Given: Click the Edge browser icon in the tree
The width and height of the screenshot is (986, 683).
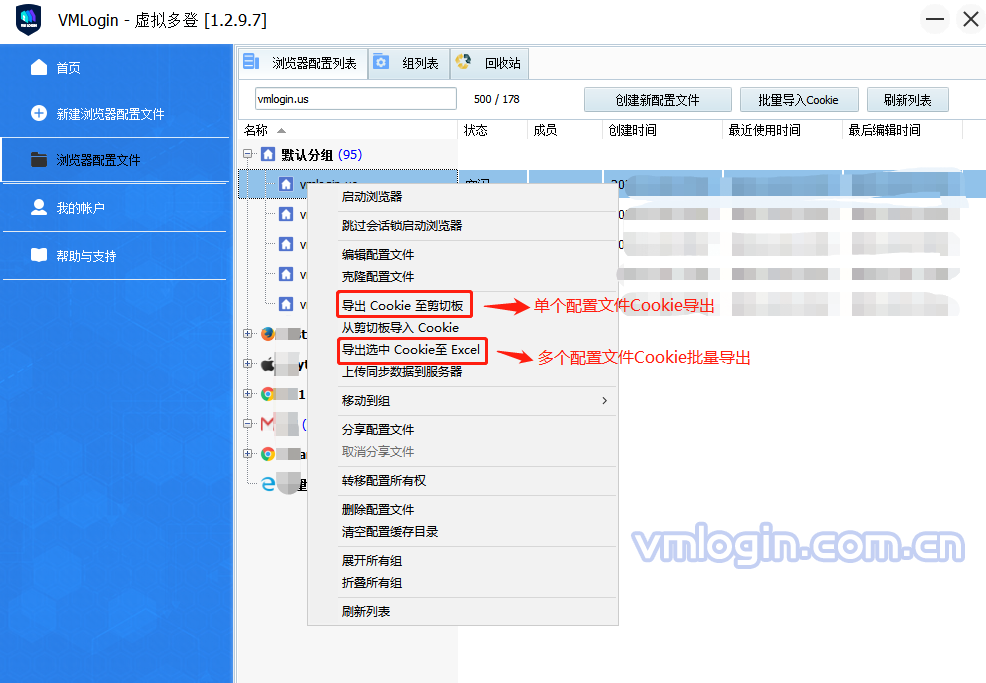Looking at the screenshot, I should [x=268, y=484].
